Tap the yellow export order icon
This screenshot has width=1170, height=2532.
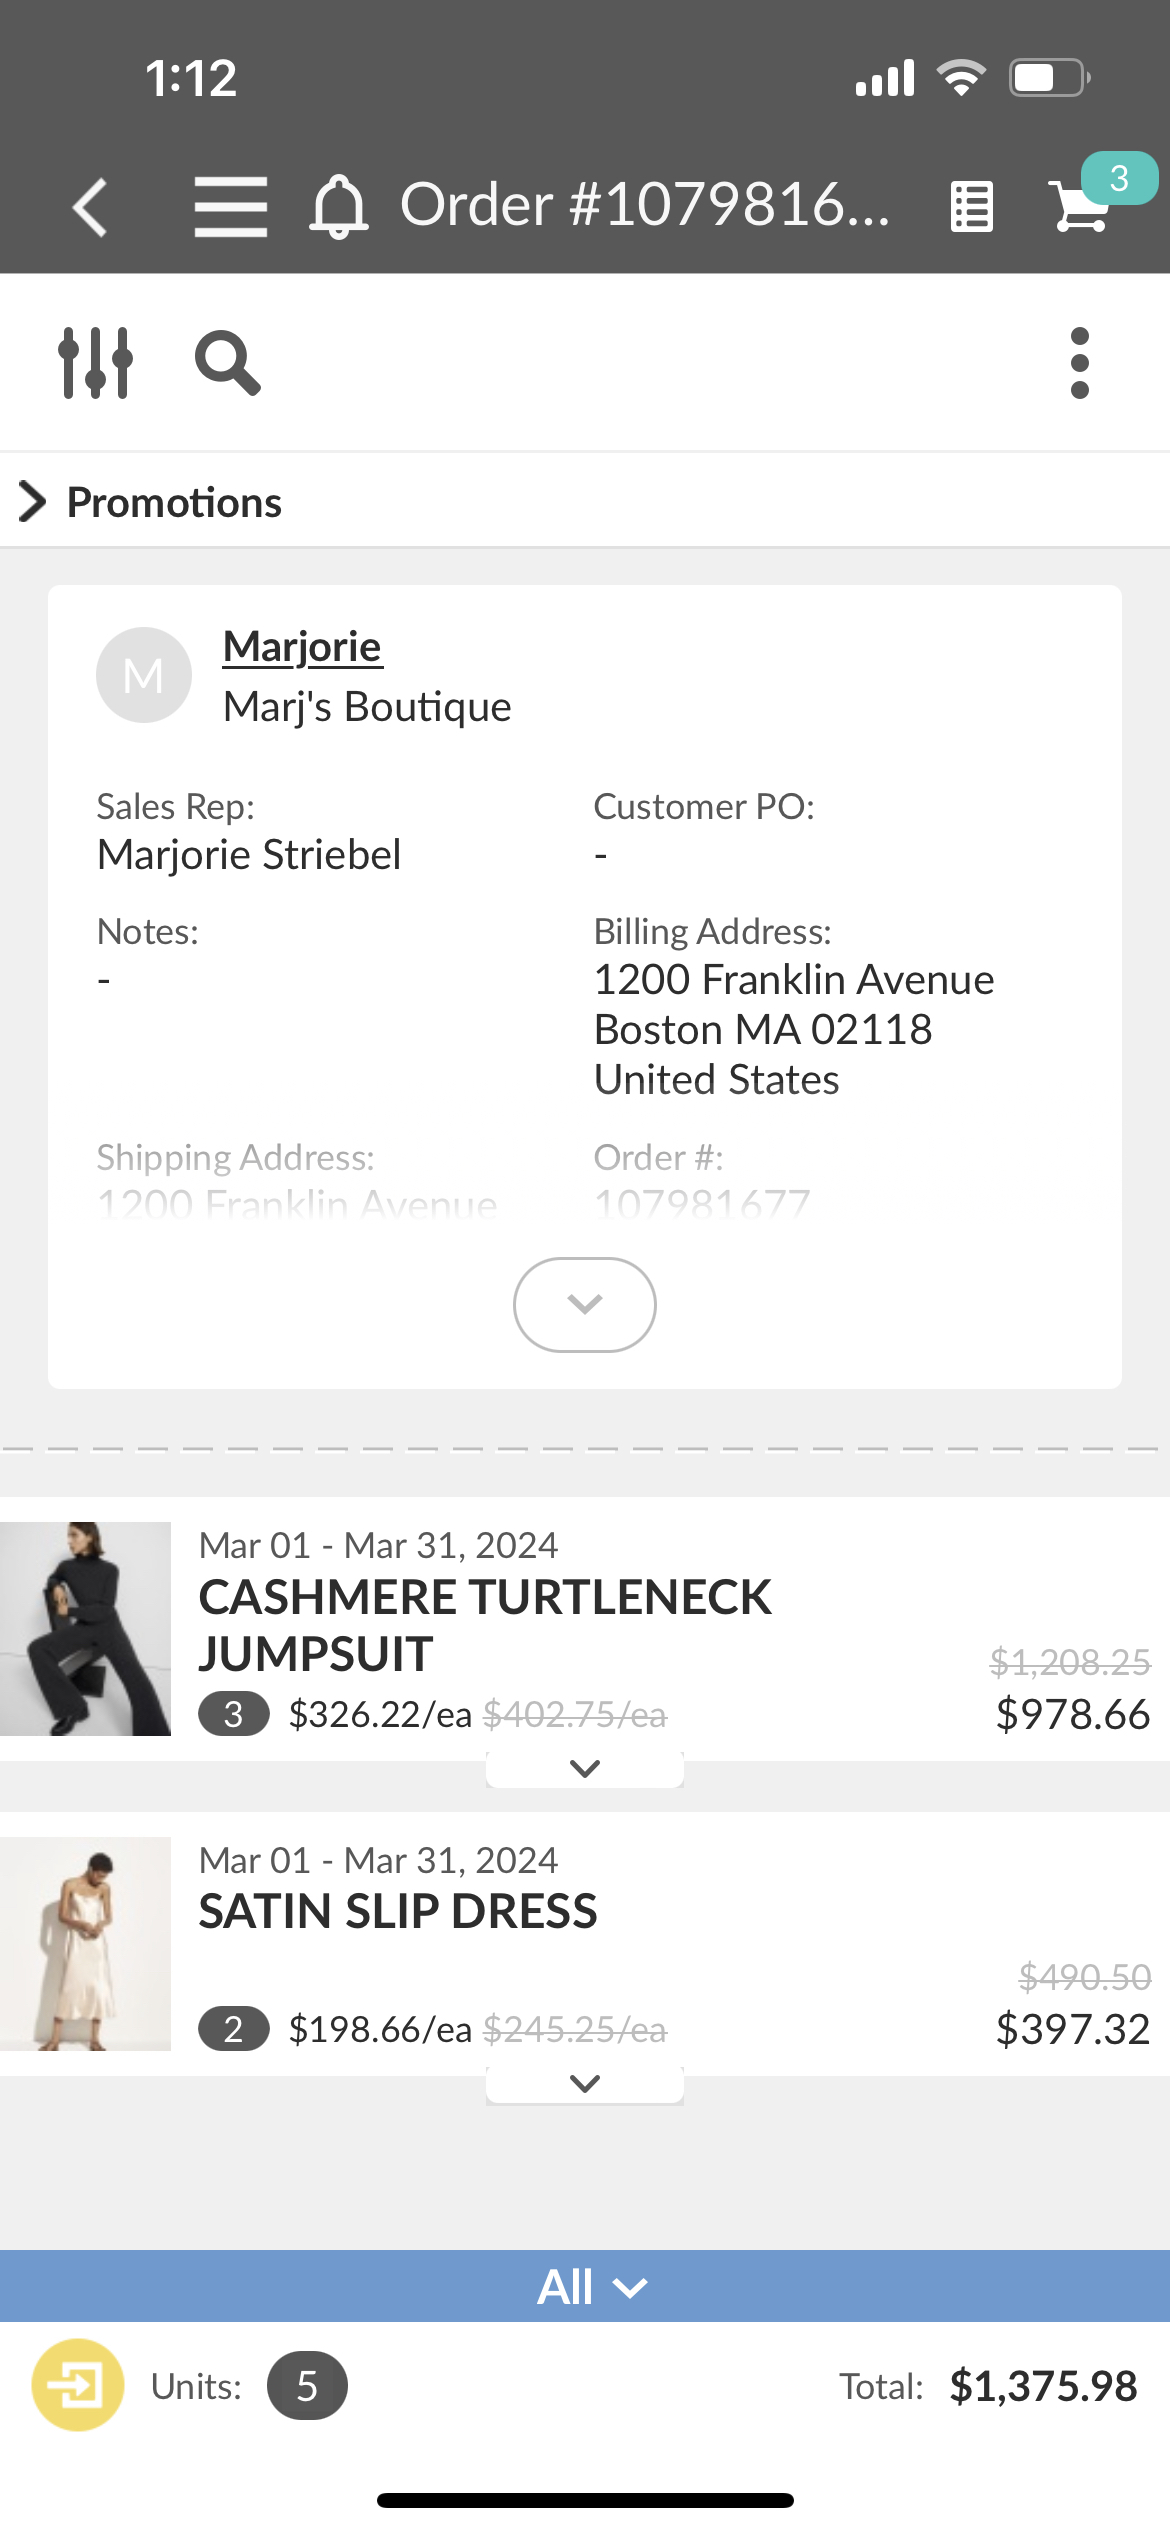point(78,2385)
